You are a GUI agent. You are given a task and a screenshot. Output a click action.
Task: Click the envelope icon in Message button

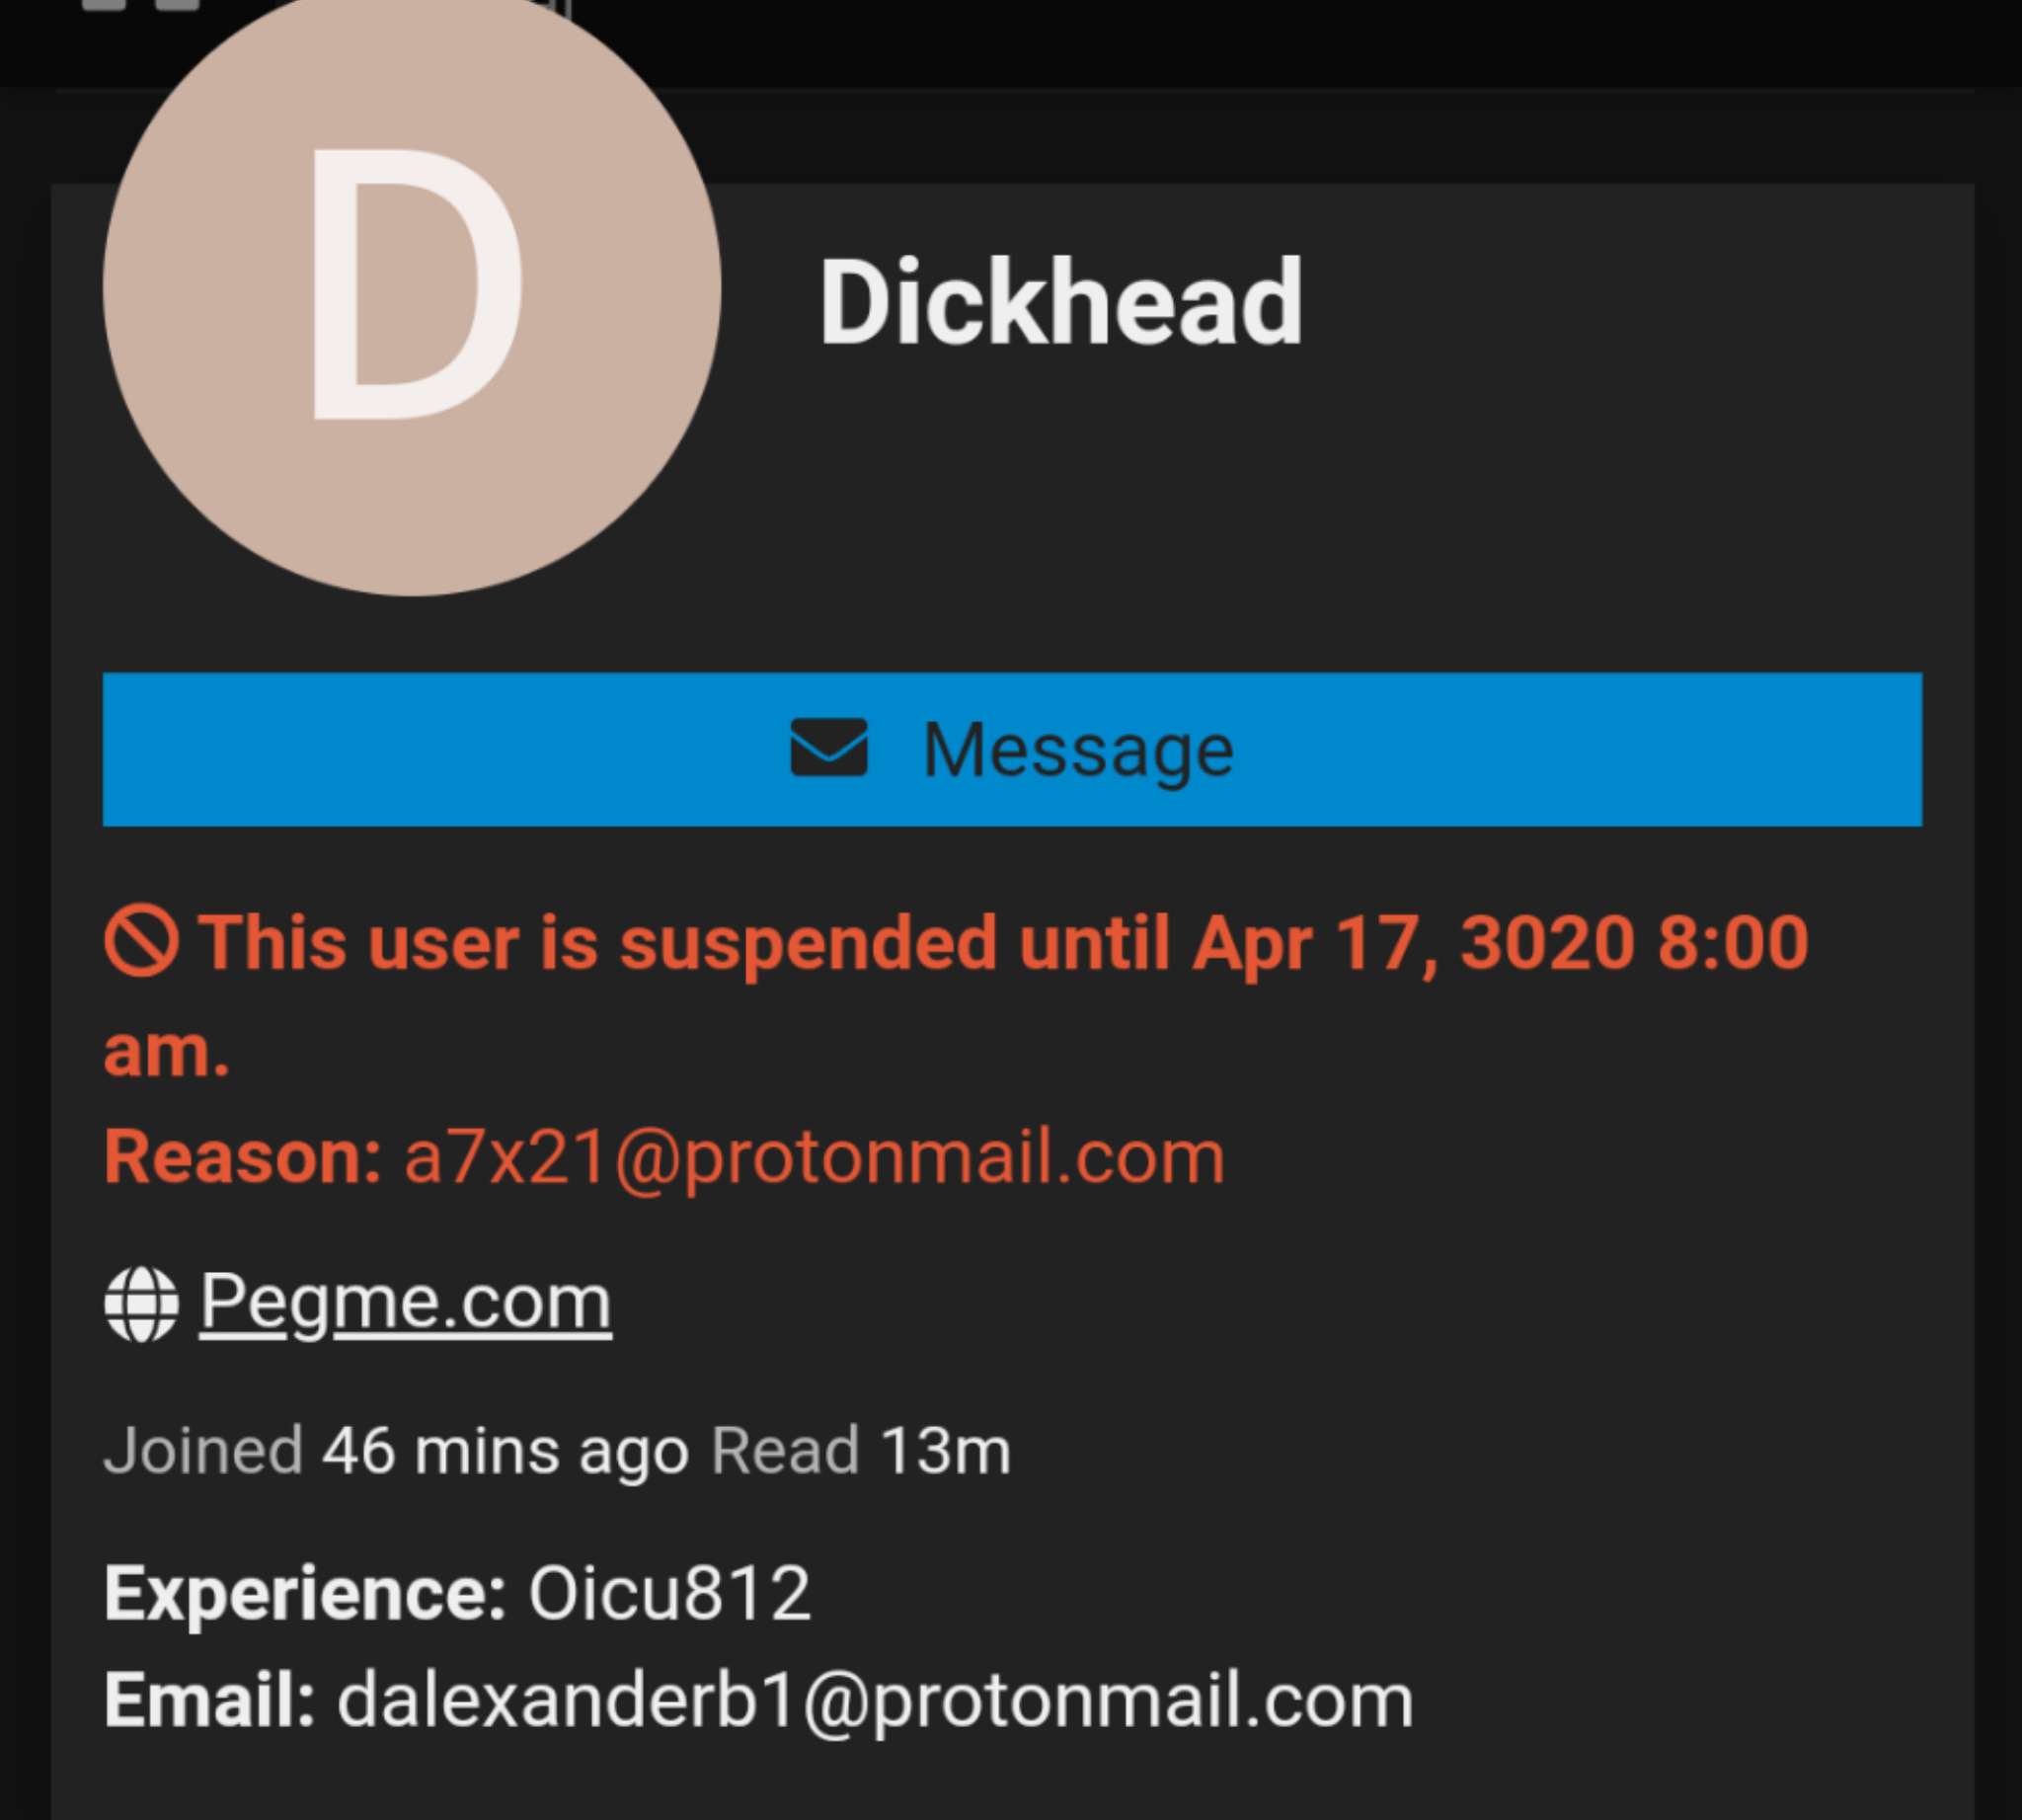[x=829, y=748]
